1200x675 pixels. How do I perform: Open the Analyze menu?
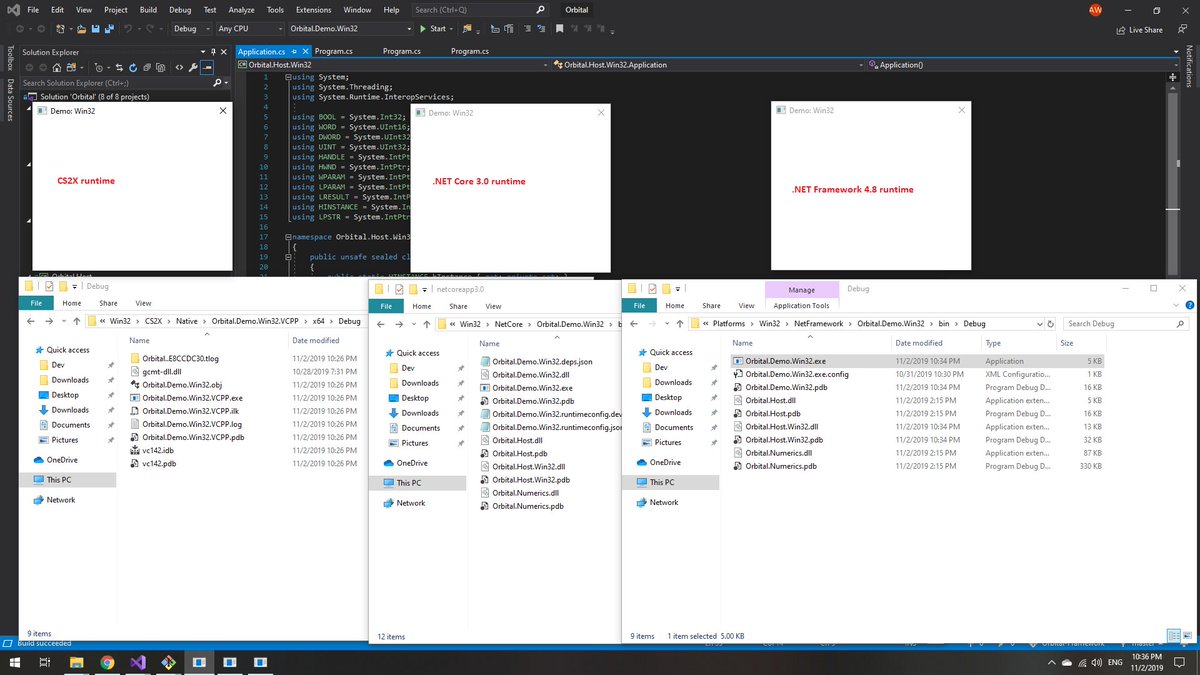[x=241, y=9]
